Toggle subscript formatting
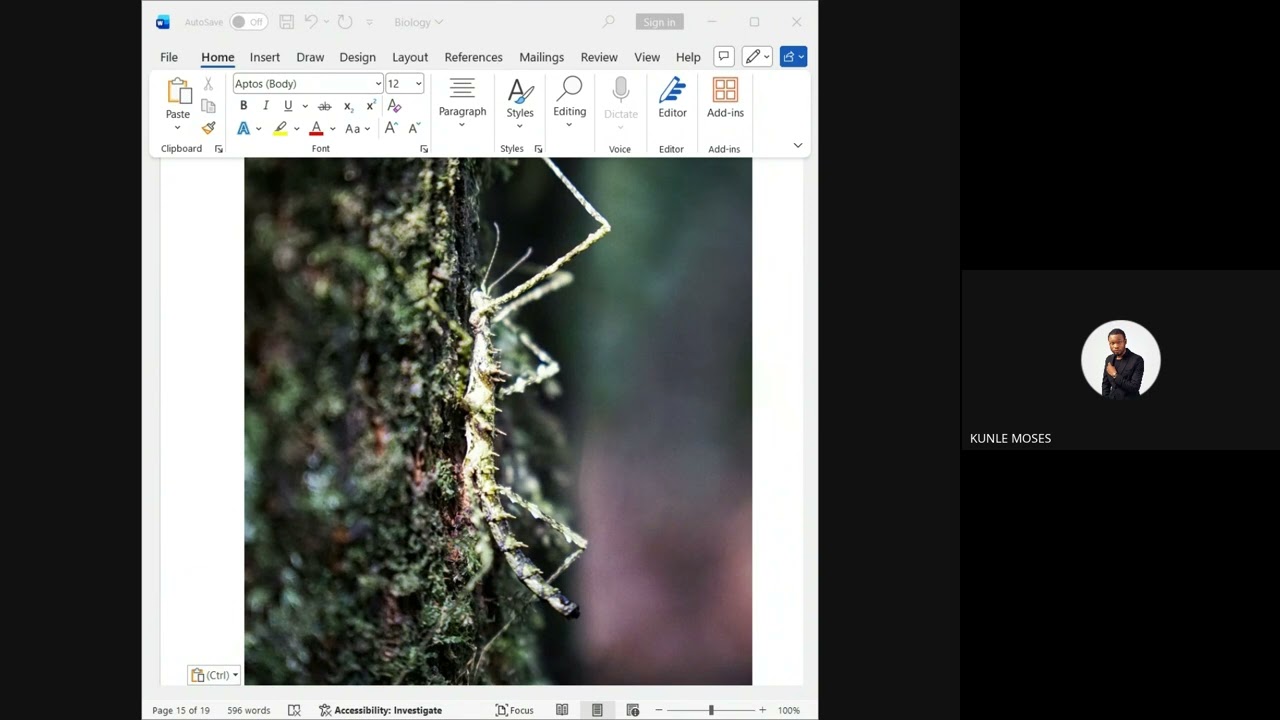Viewport: 1280px width, 720px height. click(348, 106)
